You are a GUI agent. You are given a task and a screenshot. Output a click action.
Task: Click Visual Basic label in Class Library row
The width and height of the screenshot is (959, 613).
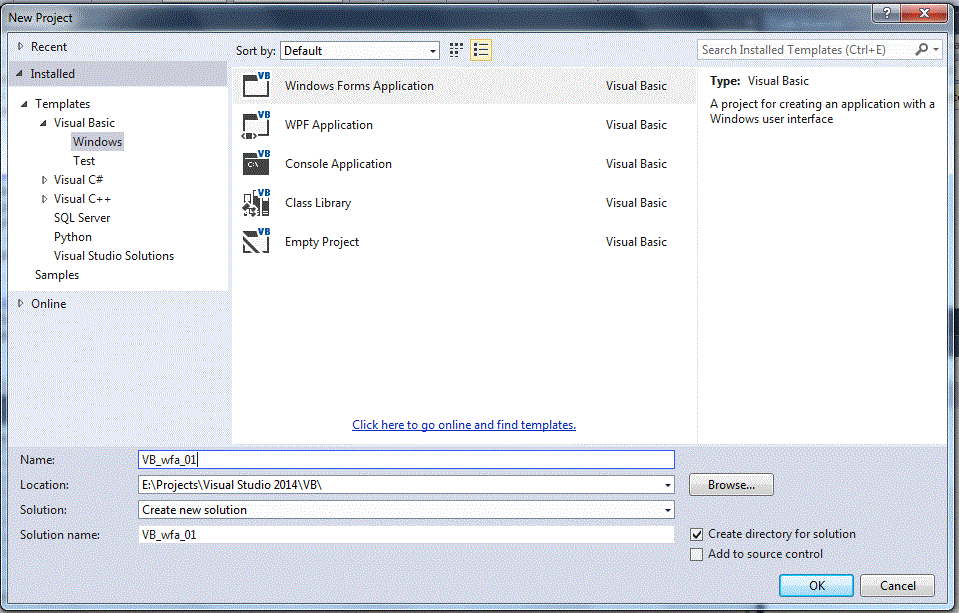pos(636,203)
